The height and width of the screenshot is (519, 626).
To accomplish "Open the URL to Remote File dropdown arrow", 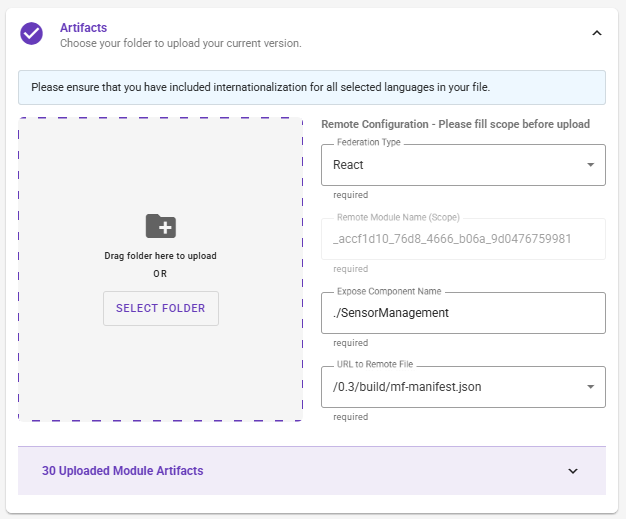I will tap(590, 386).
